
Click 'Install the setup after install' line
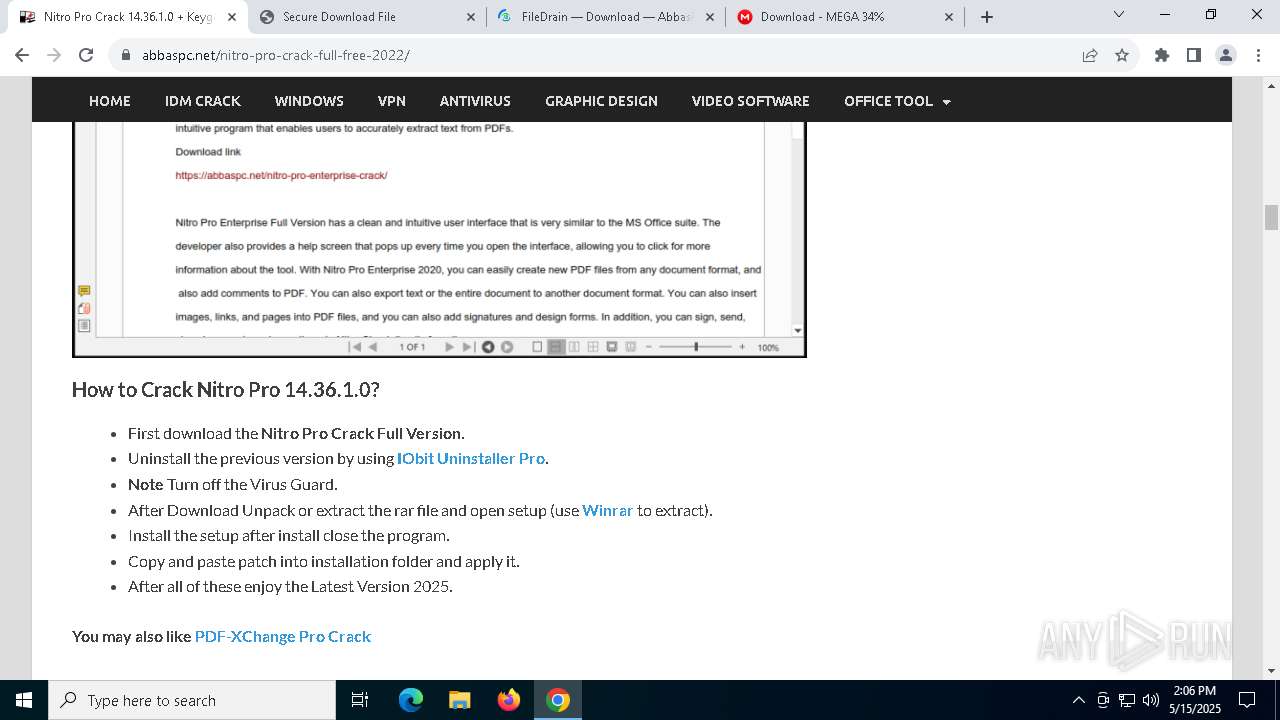[x=289, y=536]
